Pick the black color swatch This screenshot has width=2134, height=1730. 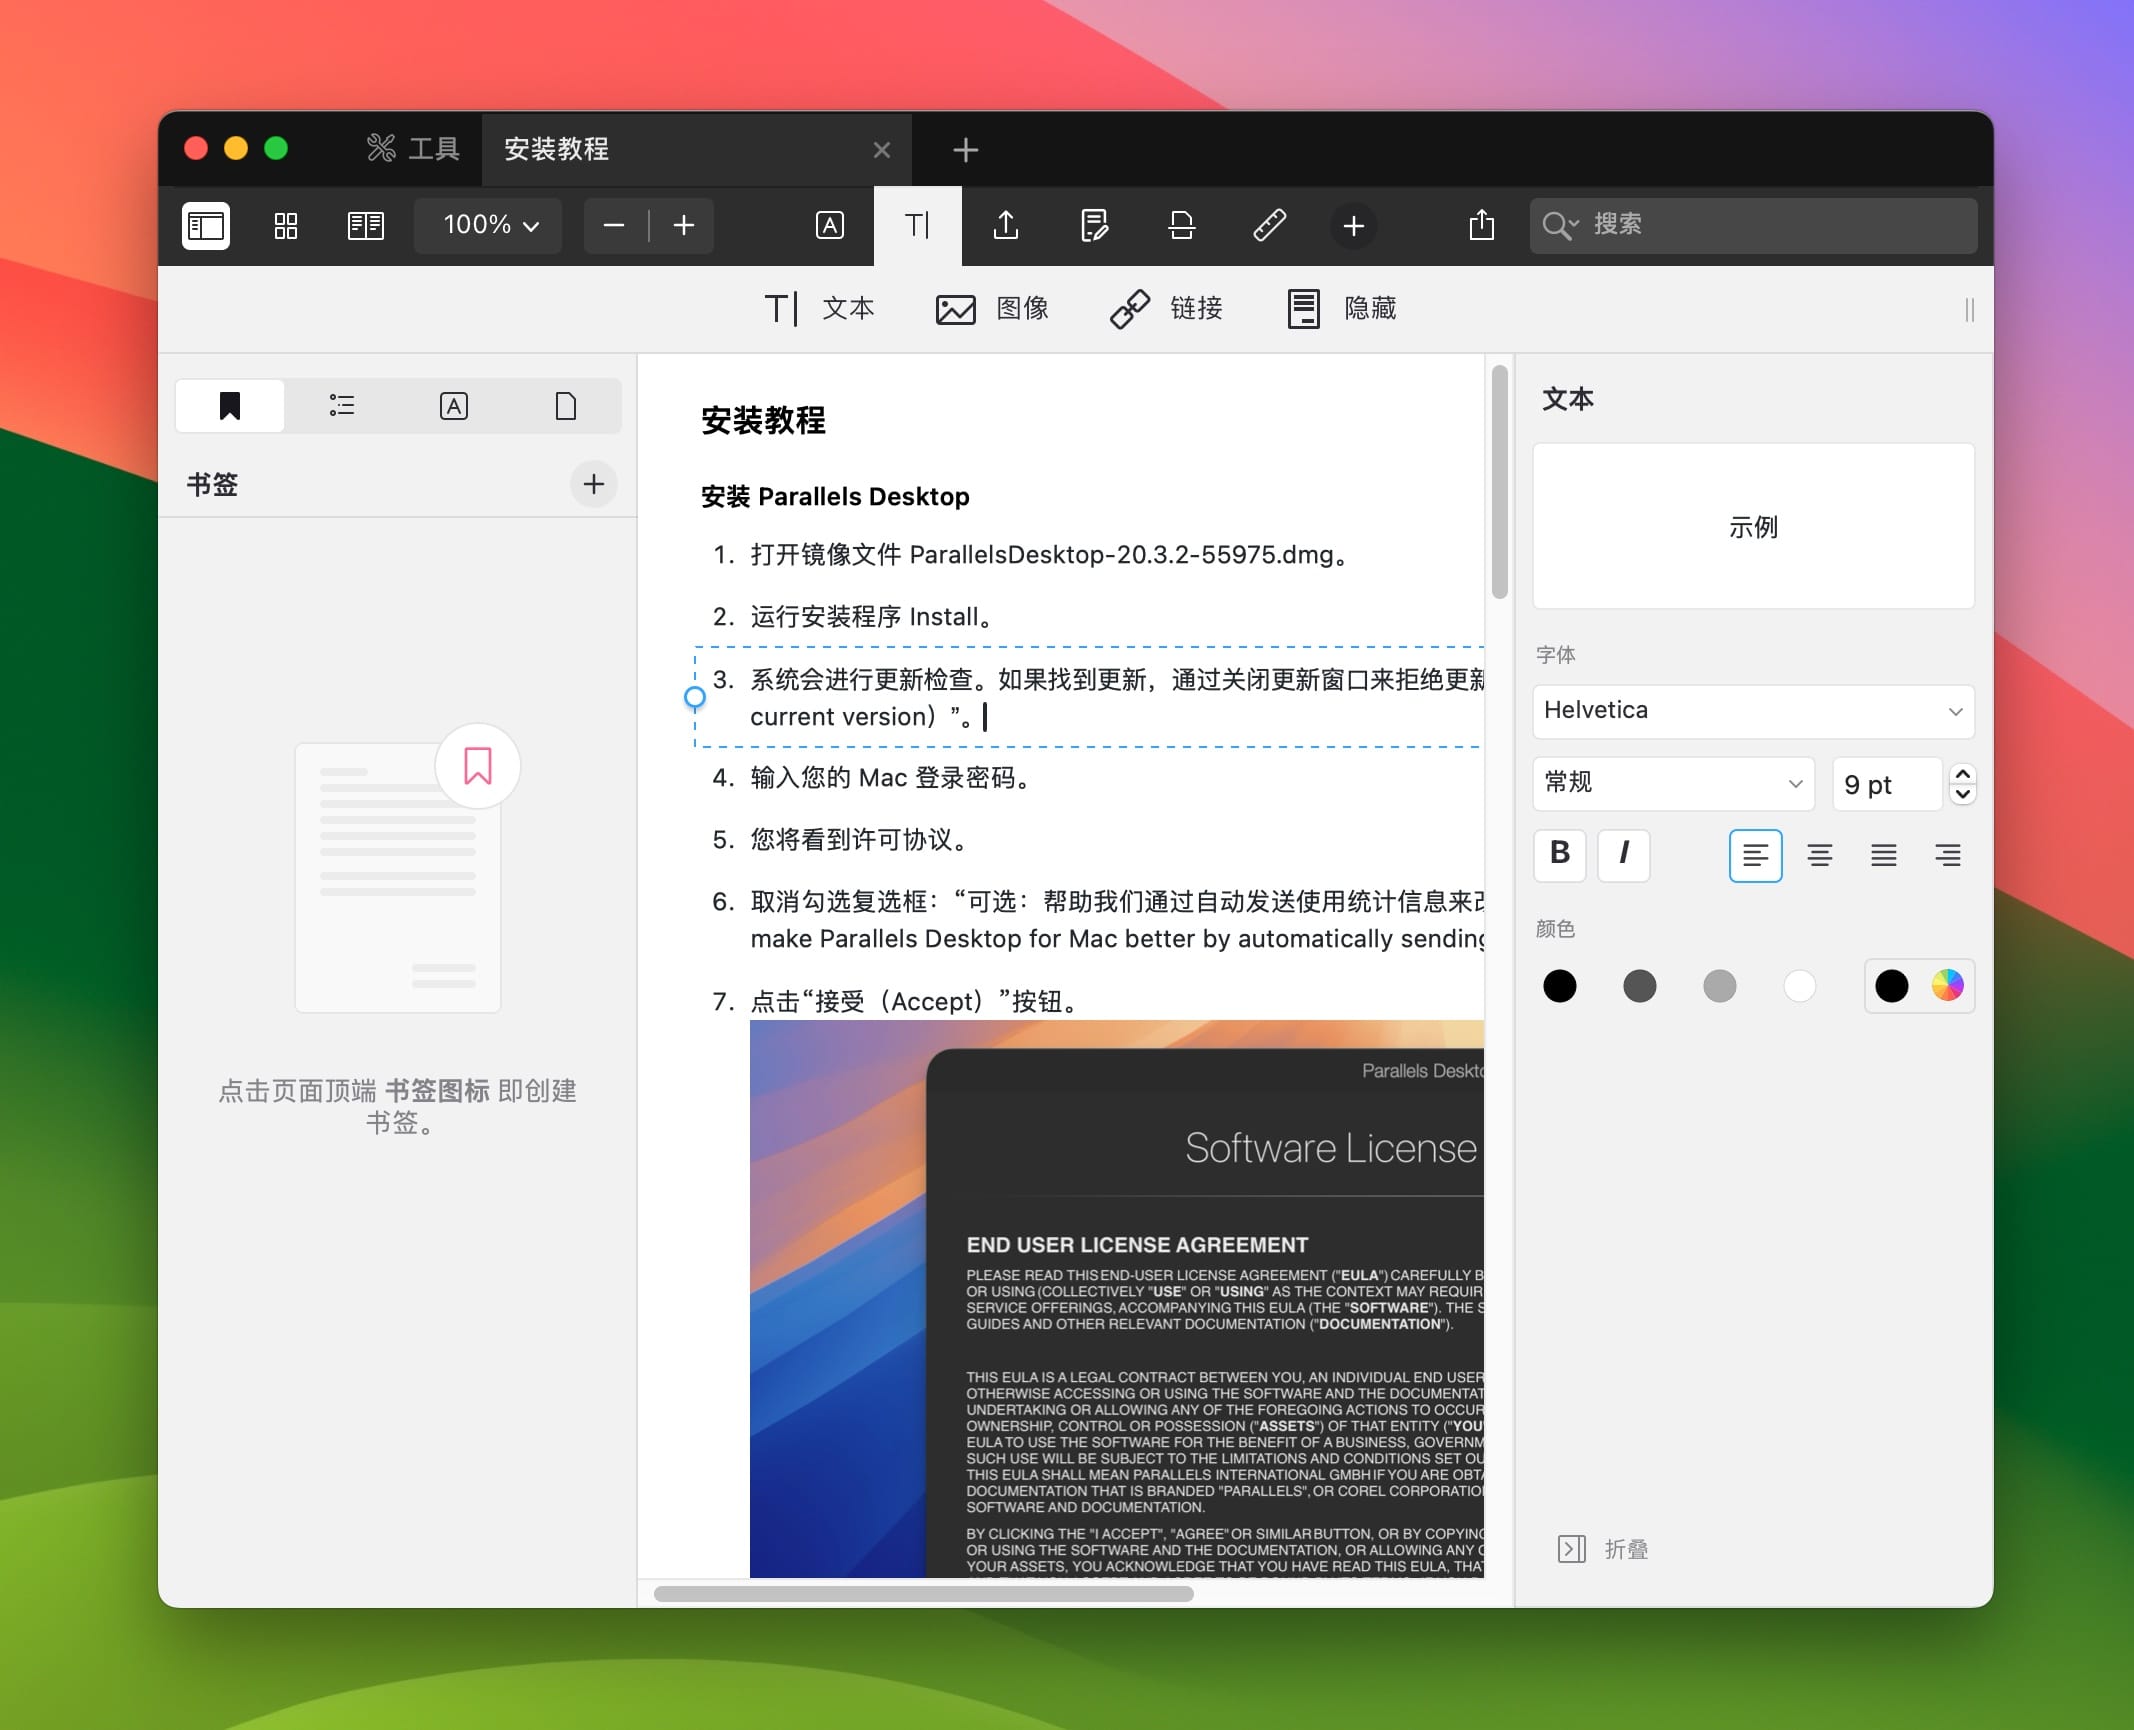pos(1560,986)
